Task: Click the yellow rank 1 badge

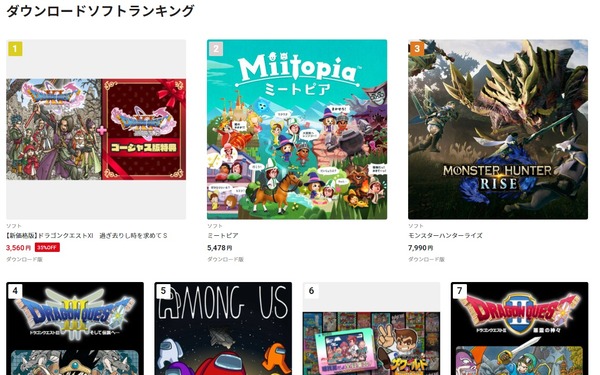Action: 15,49
